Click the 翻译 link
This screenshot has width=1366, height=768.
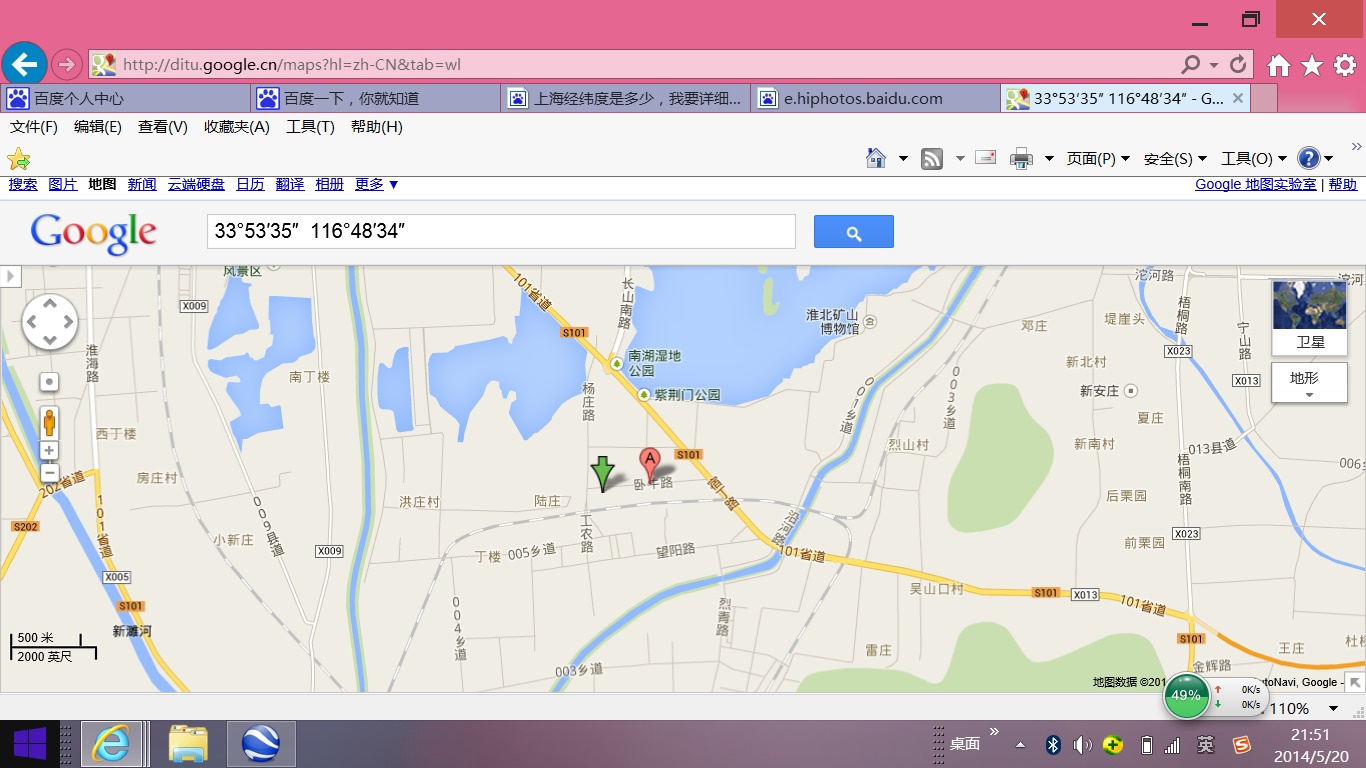pyautogui.click(x=290, y=184)
